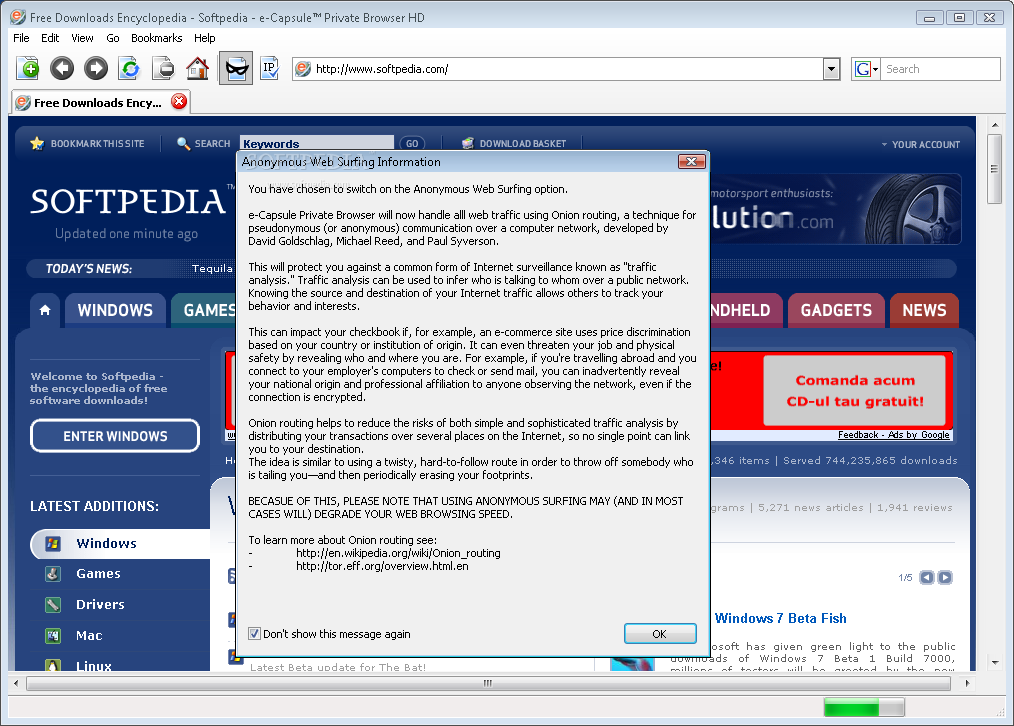Focus the Search input field
Viewport: 1014px width, 726px height.
click(x=940, y=69)
